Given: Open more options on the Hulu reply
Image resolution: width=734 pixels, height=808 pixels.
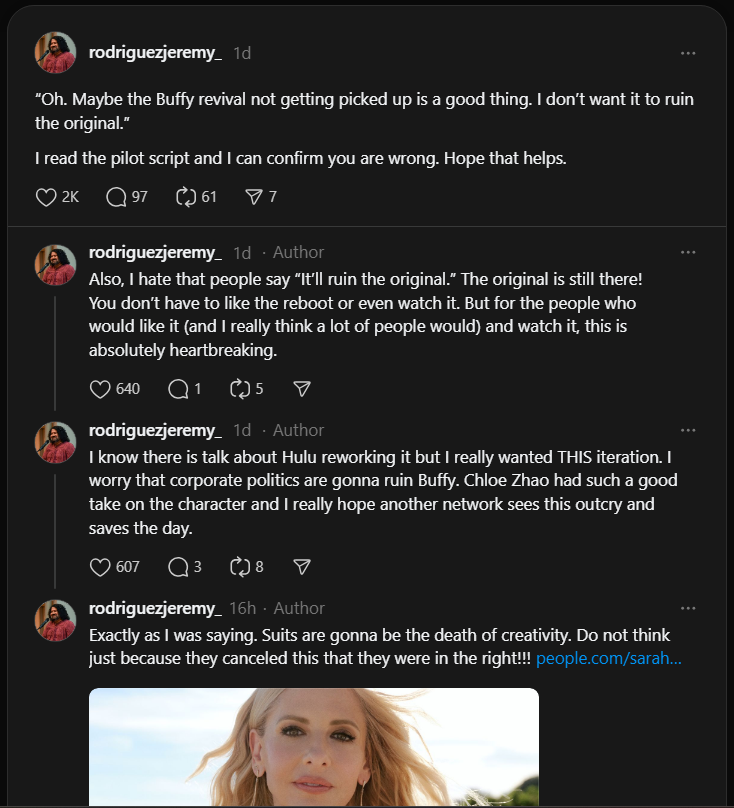Looking at the screenshot, I should [688, 430].
